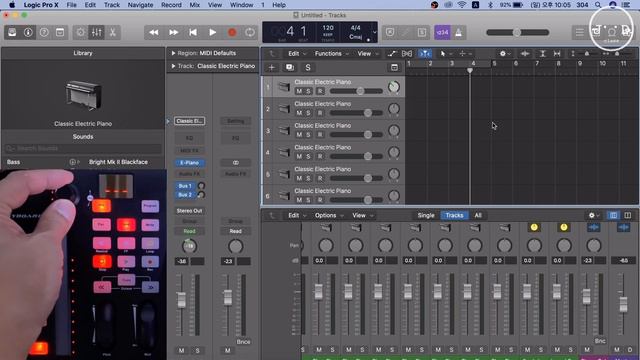
Task: Mute track 4 Classic Electric Piano
Action: 299,156
